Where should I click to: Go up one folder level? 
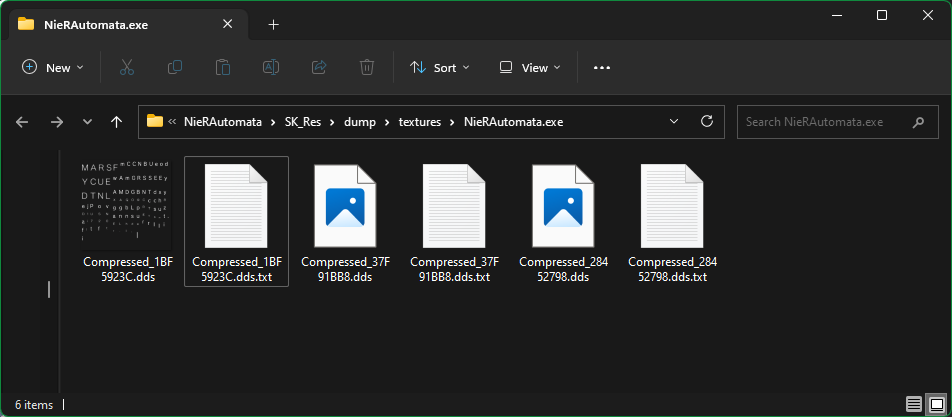click(116, 122)
